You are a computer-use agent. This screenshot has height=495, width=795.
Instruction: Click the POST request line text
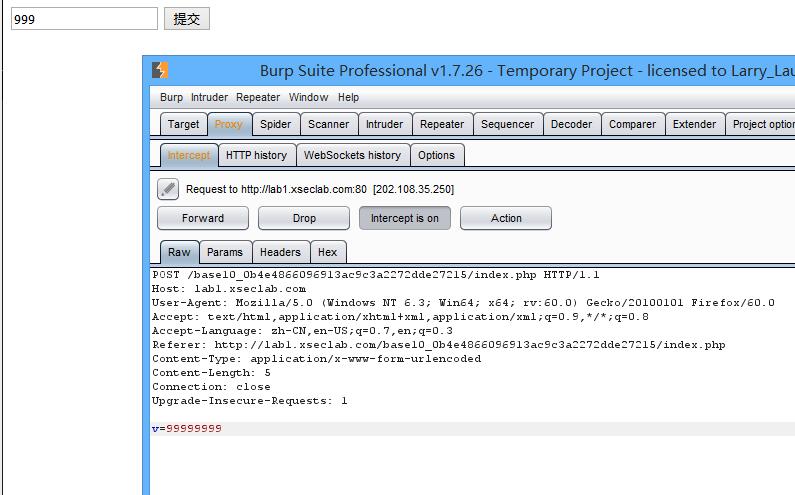(376, 275)
